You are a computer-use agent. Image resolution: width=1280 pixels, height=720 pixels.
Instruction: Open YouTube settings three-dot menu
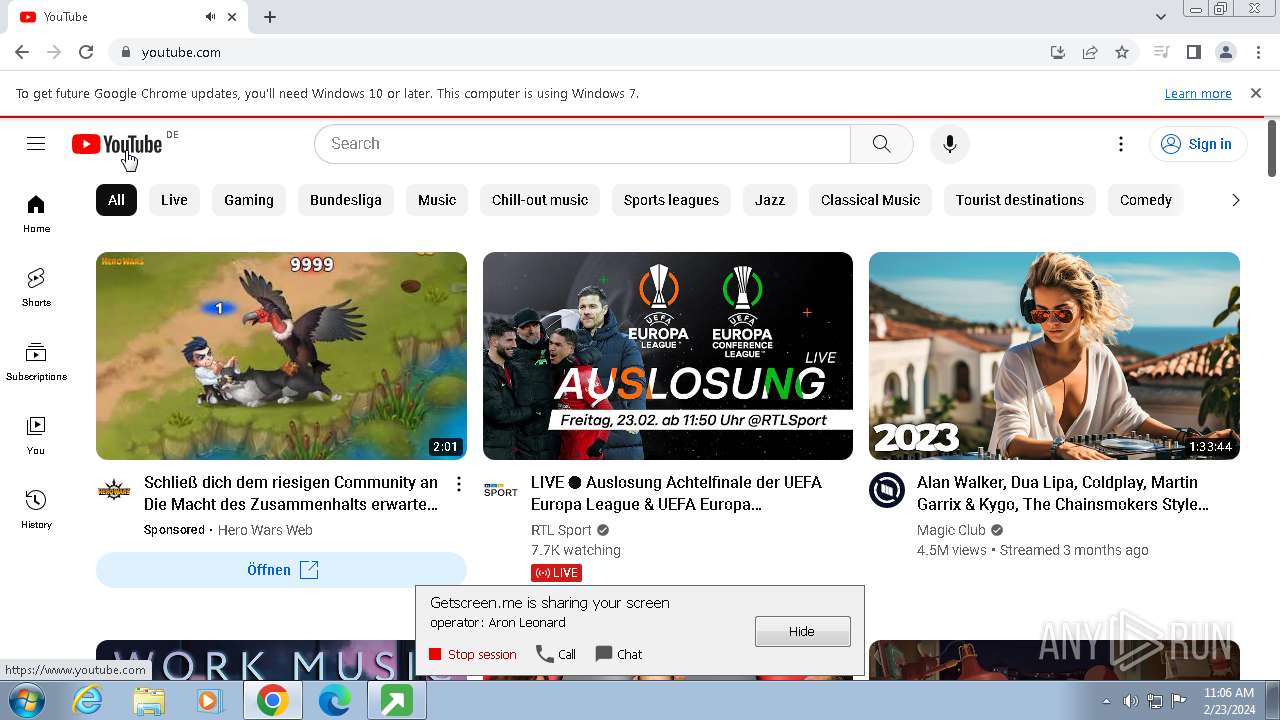point(1121,144)
